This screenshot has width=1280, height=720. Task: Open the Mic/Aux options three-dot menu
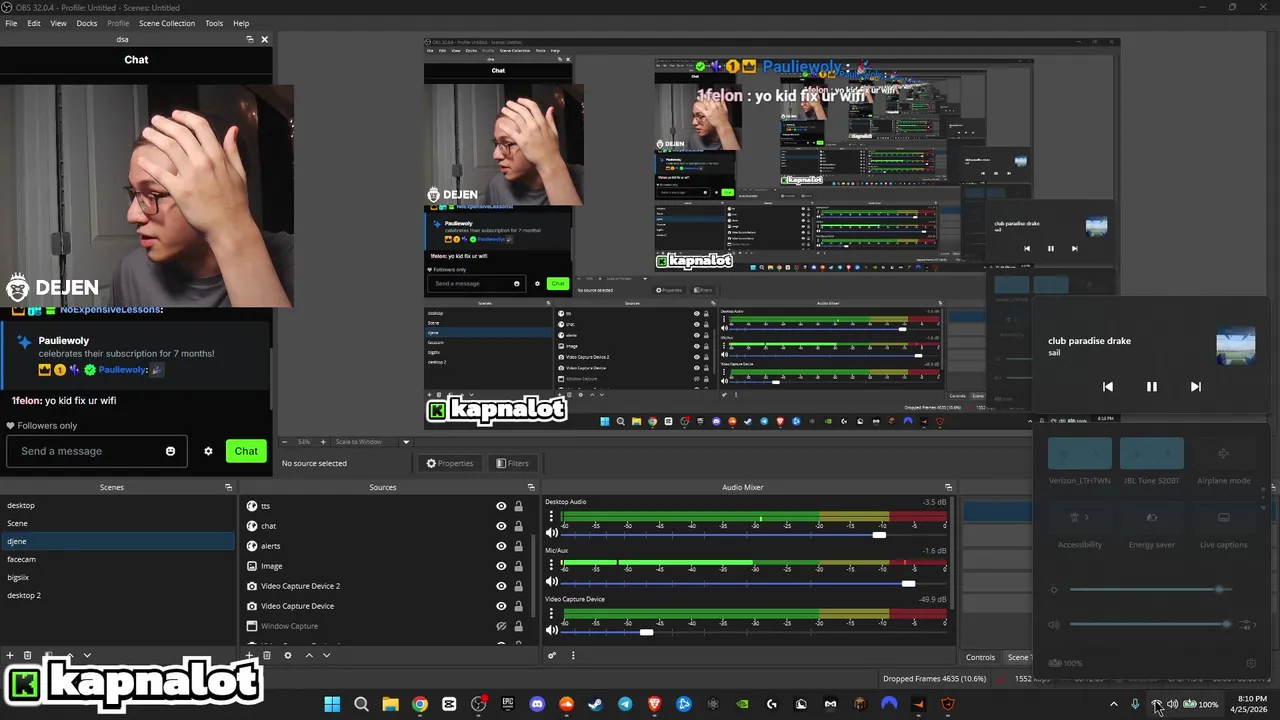pos(551,565)
